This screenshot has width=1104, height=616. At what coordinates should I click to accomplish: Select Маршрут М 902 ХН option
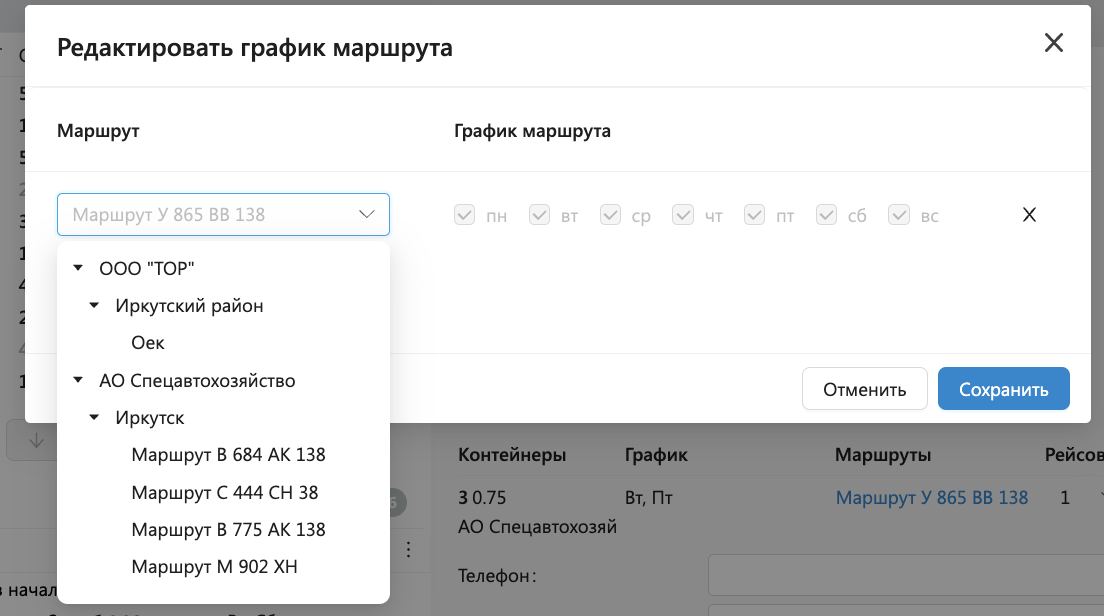click(x=214, y=567)
